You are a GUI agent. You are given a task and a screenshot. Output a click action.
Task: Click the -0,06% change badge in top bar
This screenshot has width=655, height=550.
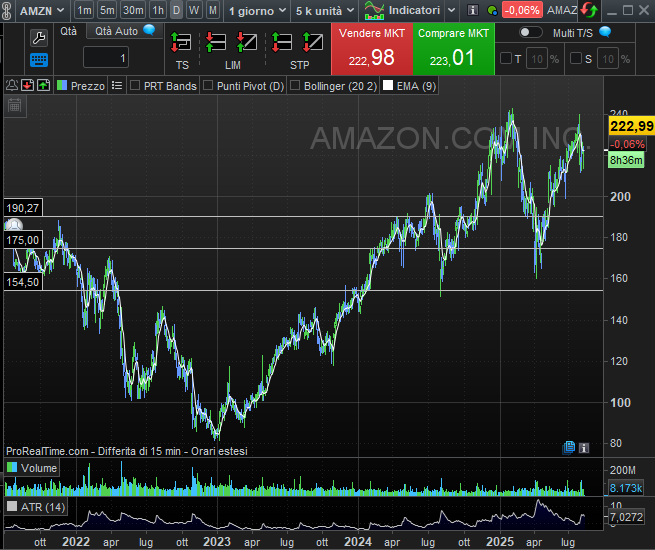[522, 10]
